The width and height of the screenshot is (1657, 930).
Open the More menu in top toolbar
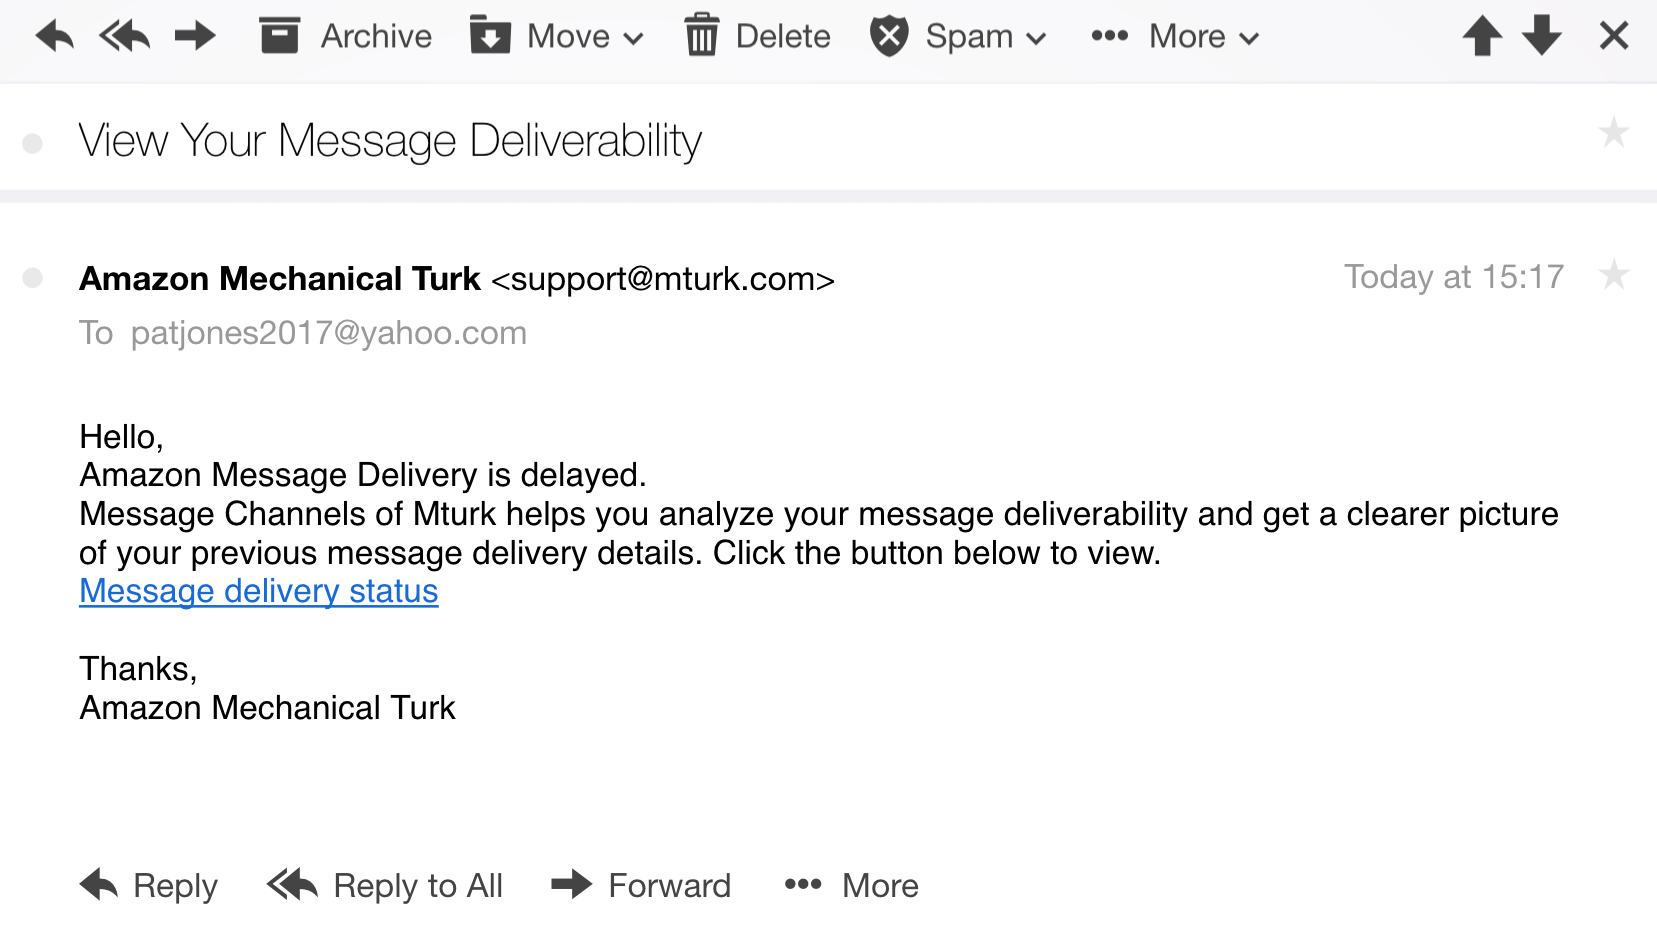point(1175,37)
